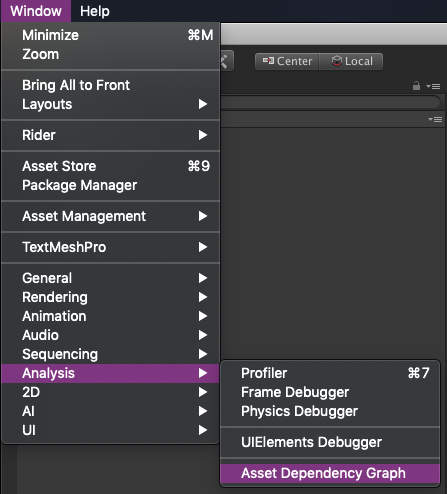This screenshot has width=447, height=494.
Task: Open the lower panel context menu icon
Action: [435, 119]
